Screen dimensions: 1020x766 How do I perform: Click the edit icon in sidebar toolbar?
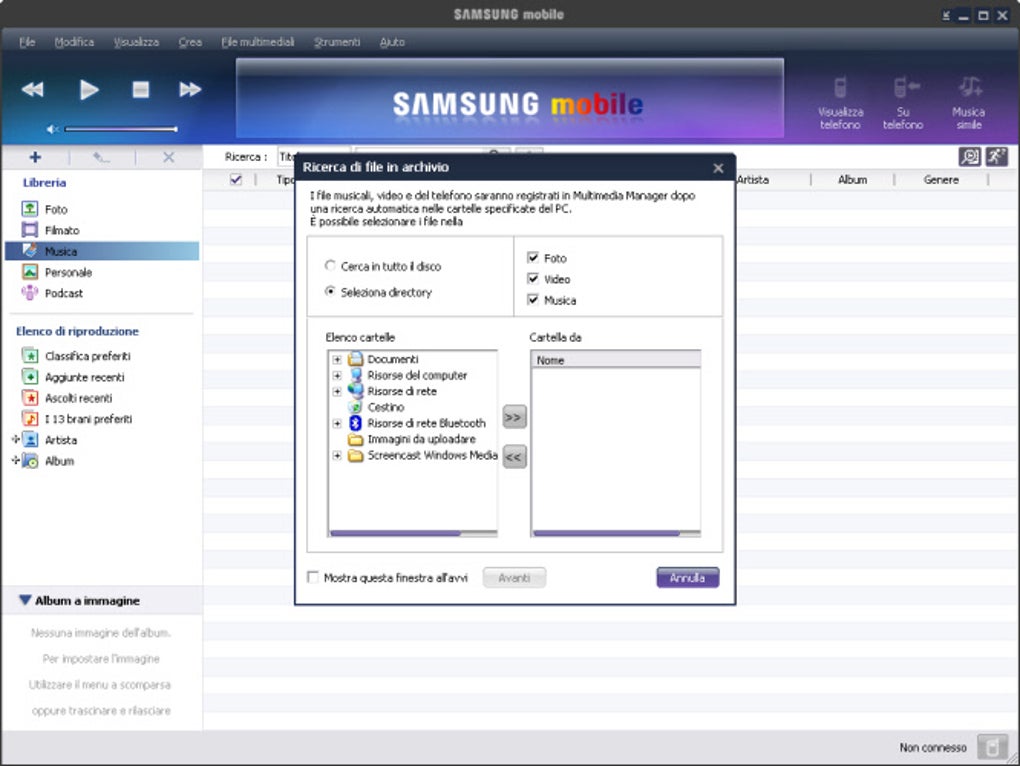101,157
